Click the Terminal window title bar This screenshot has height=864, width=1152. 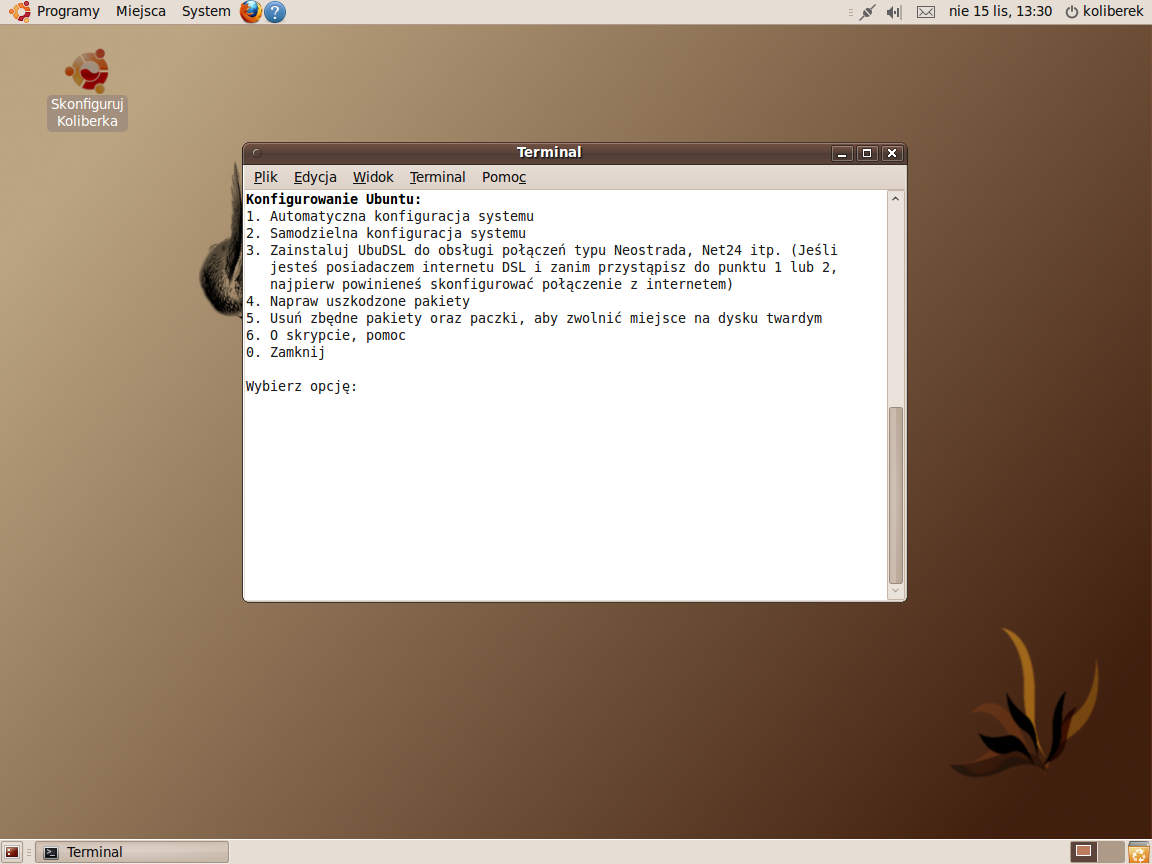pyautogui.click(x=549, y=153)
